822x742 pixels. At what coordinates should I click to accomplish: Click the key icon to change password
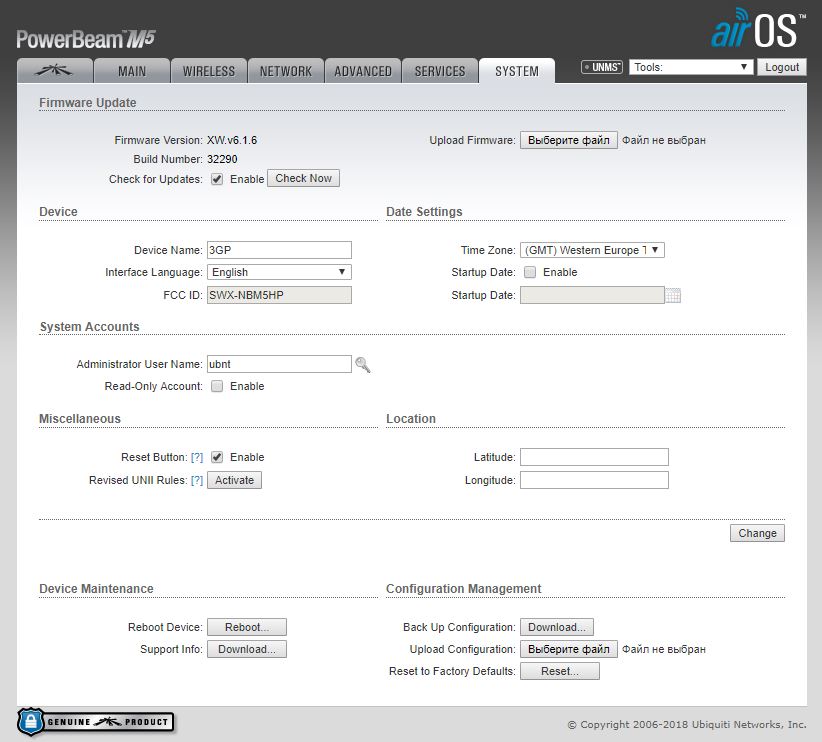pyautogui.click(x=363, y=366)
